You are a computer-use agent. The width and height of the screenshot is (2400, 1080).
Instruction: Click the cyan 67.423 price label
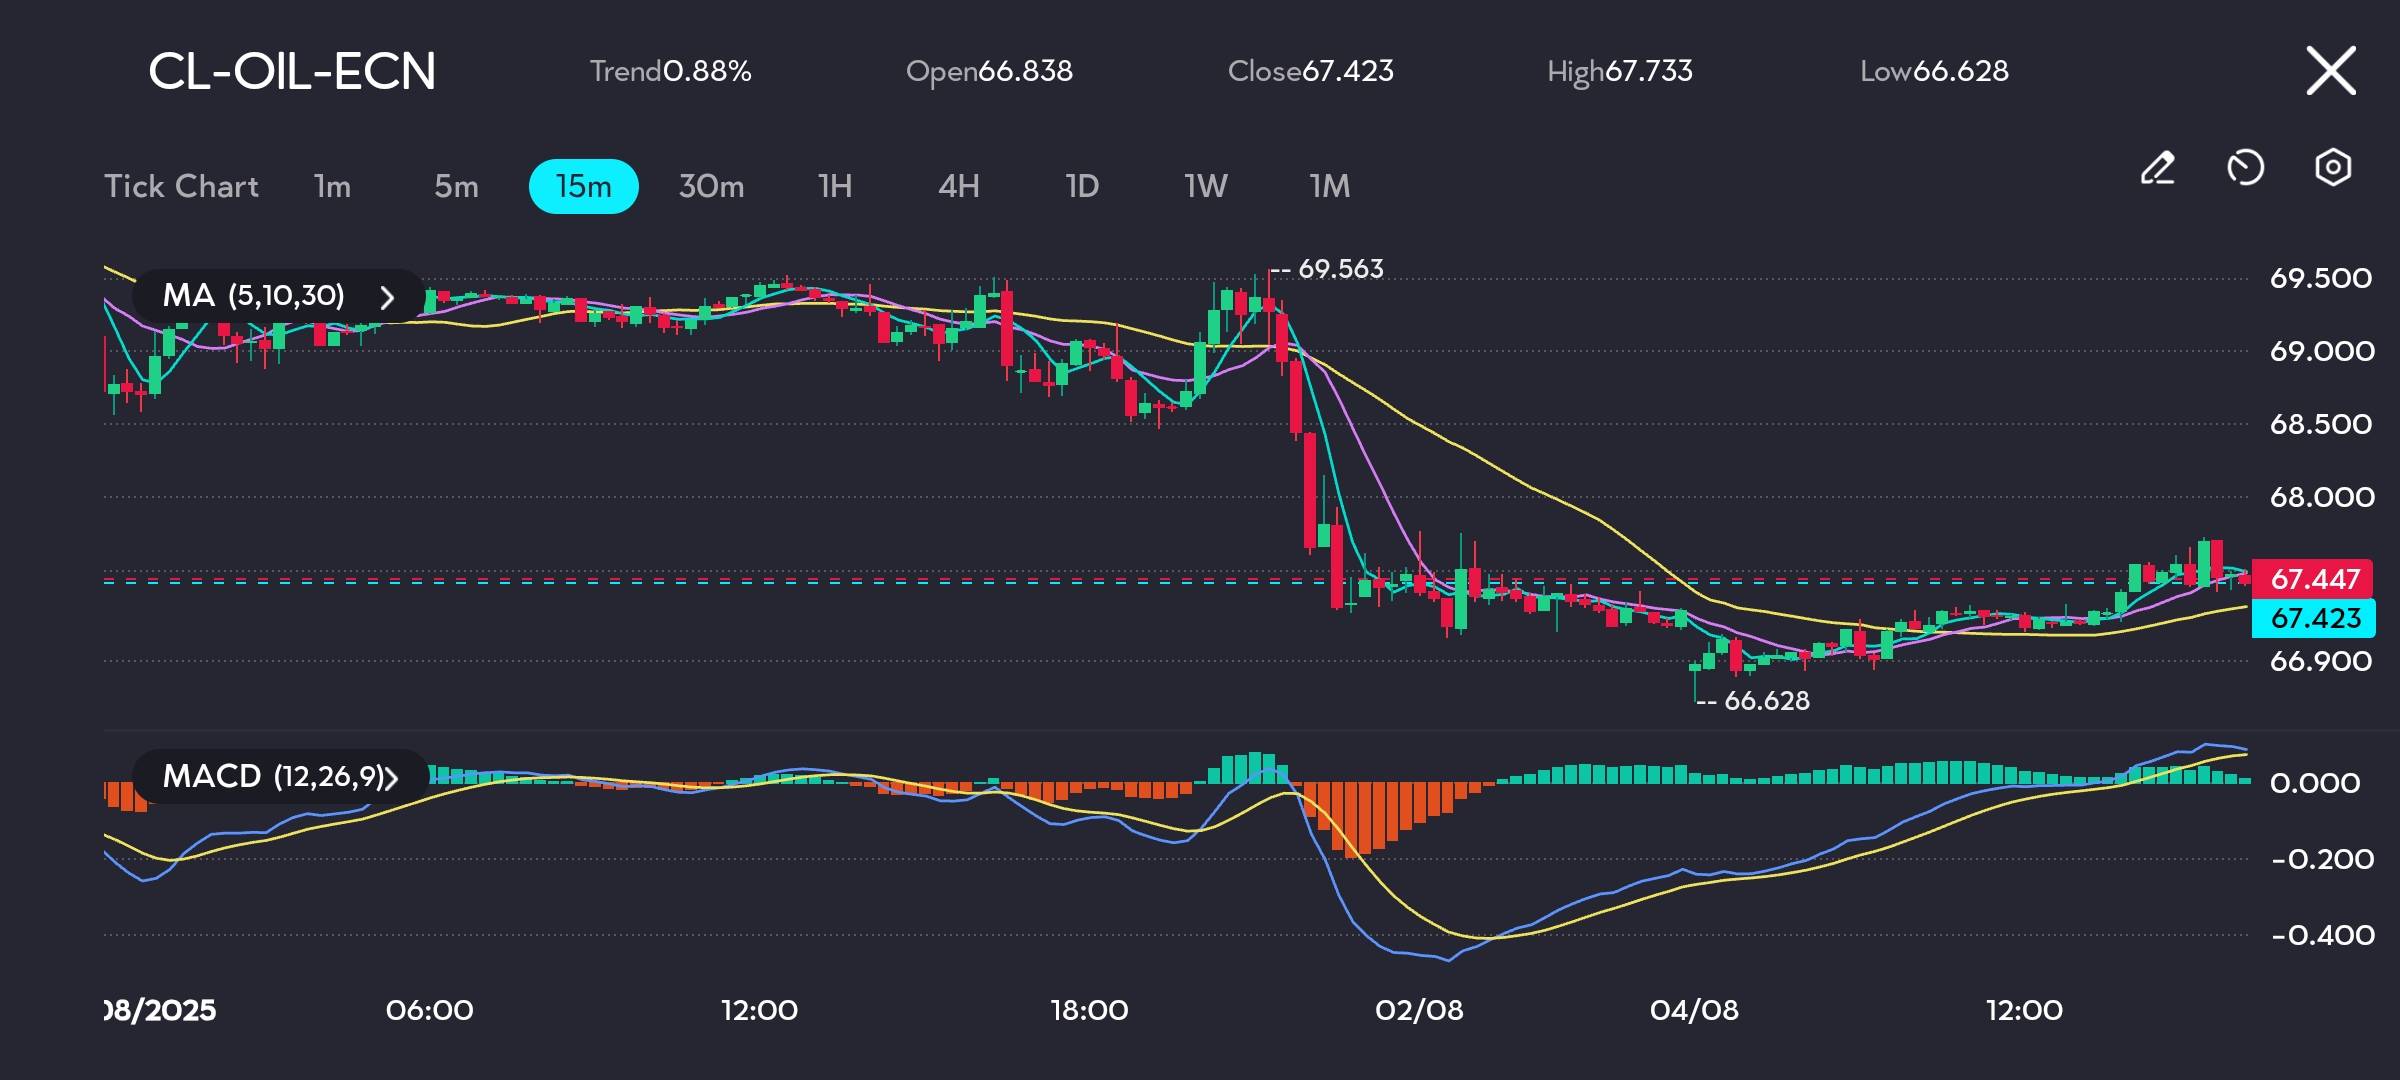point(2314,618)
